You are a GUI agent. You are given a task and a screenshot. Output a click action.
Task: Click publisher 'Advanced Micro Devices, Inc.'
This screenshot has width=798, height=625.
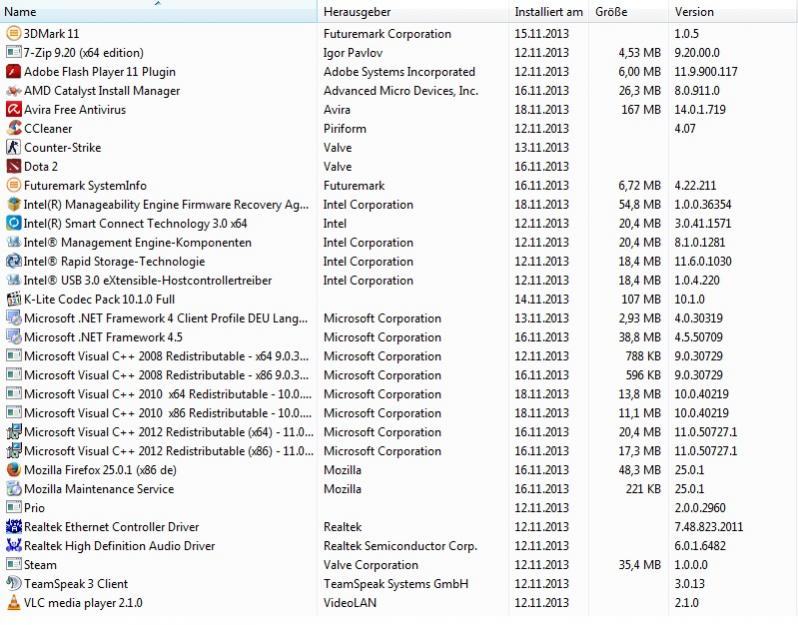pyautogui.click(x=401, y=91)
